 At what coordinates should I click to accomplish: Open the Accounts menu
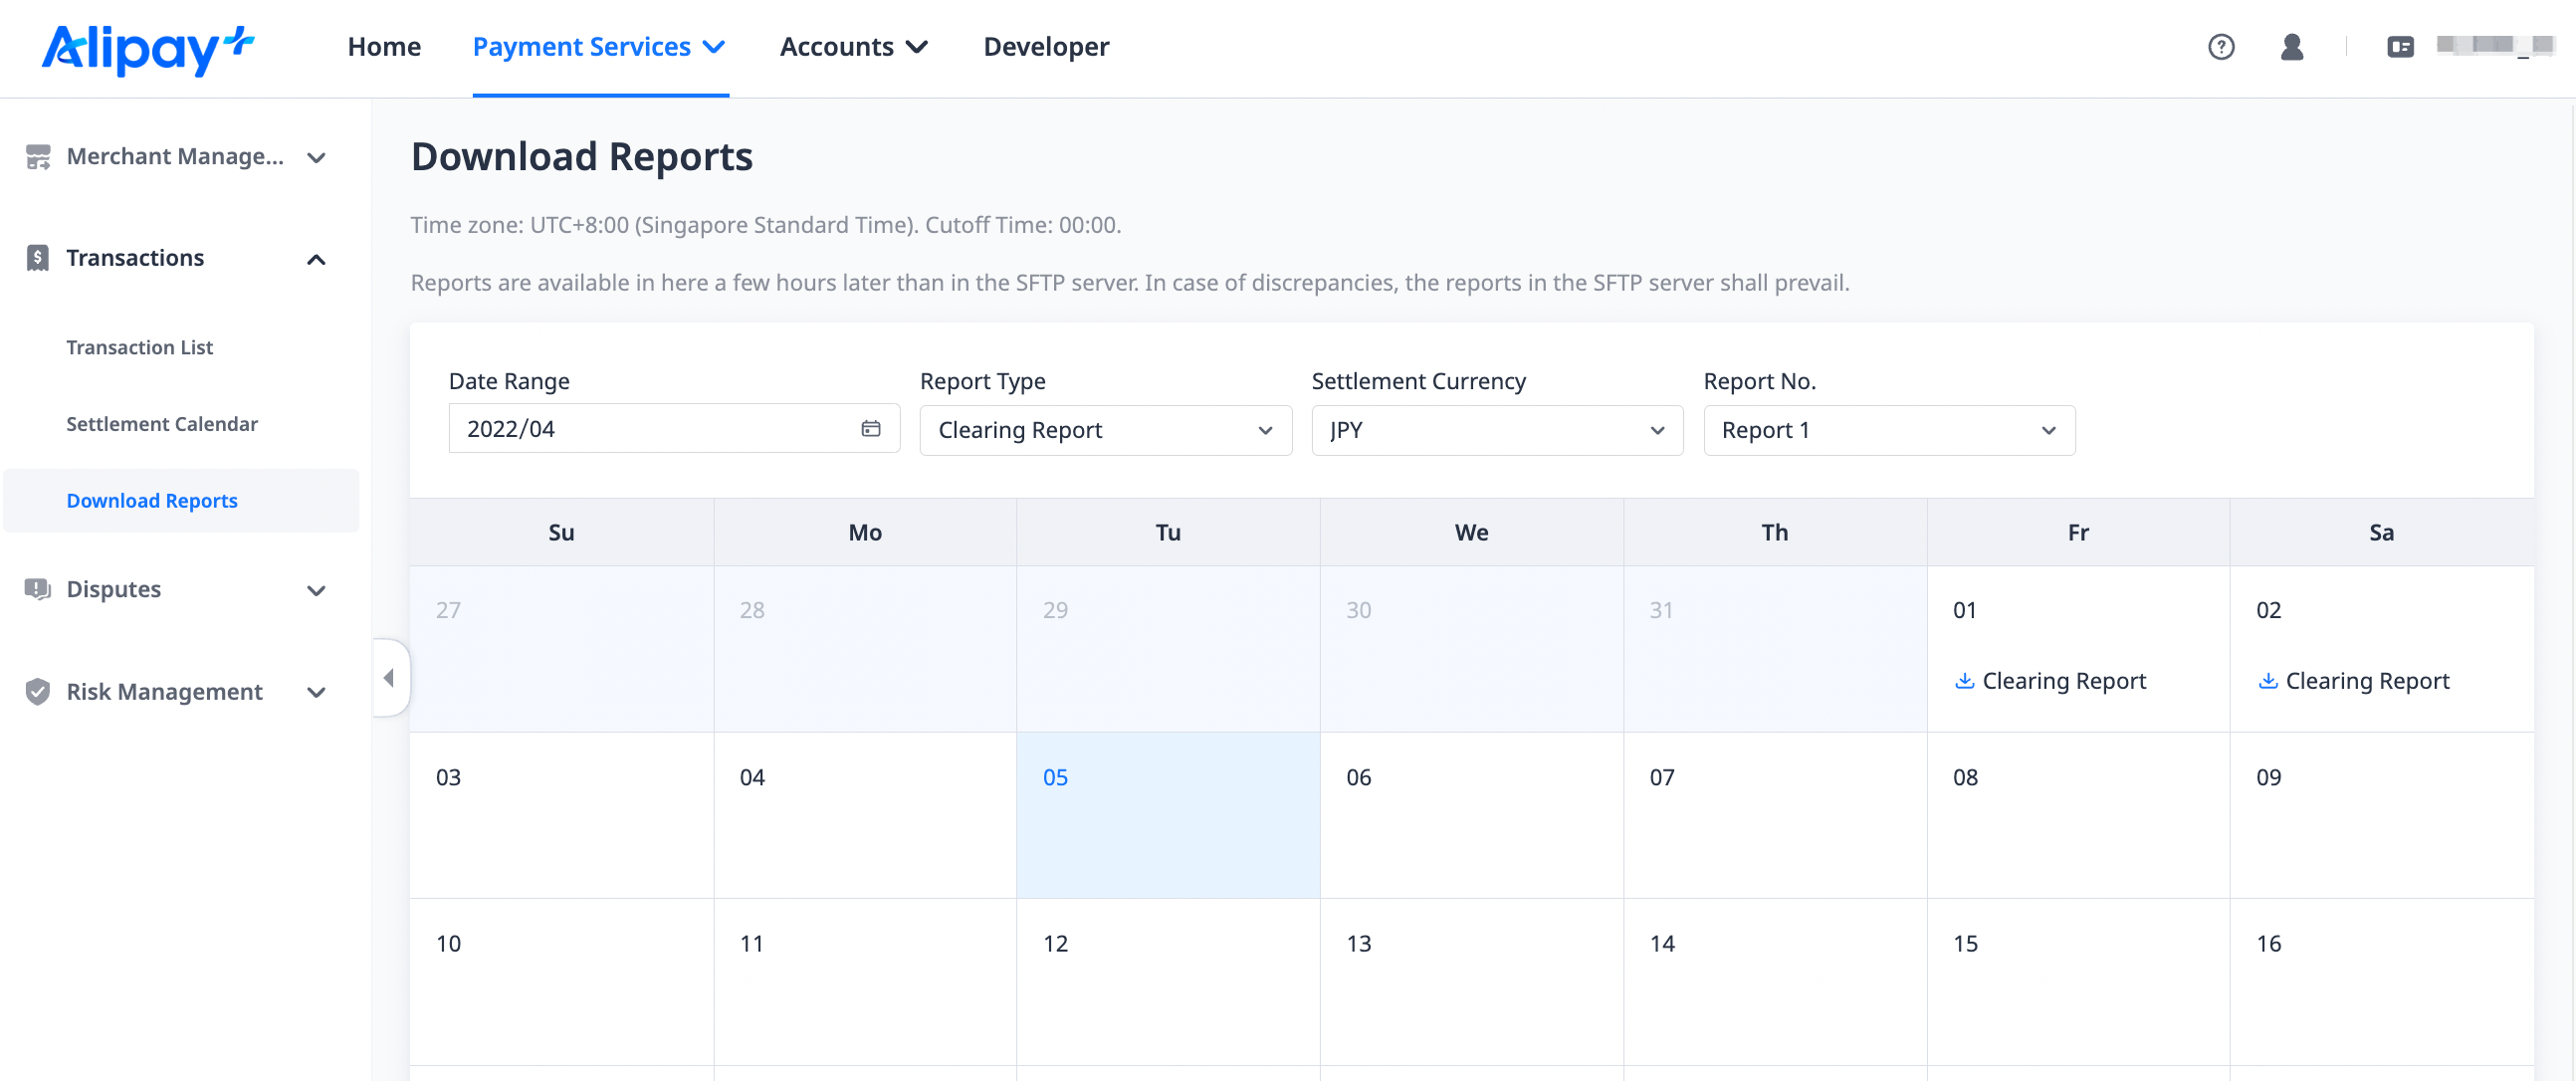(x=853, y=47)
